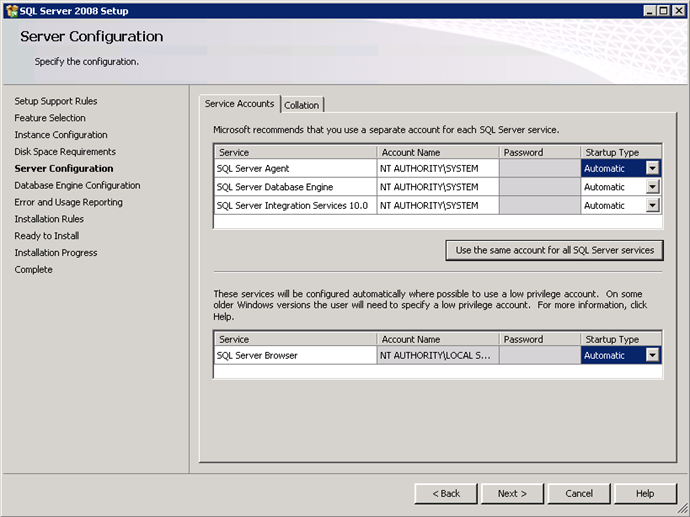Minimize the SQL Server 2008 Setup window
The image size is (690, 517).
[650, 11]
